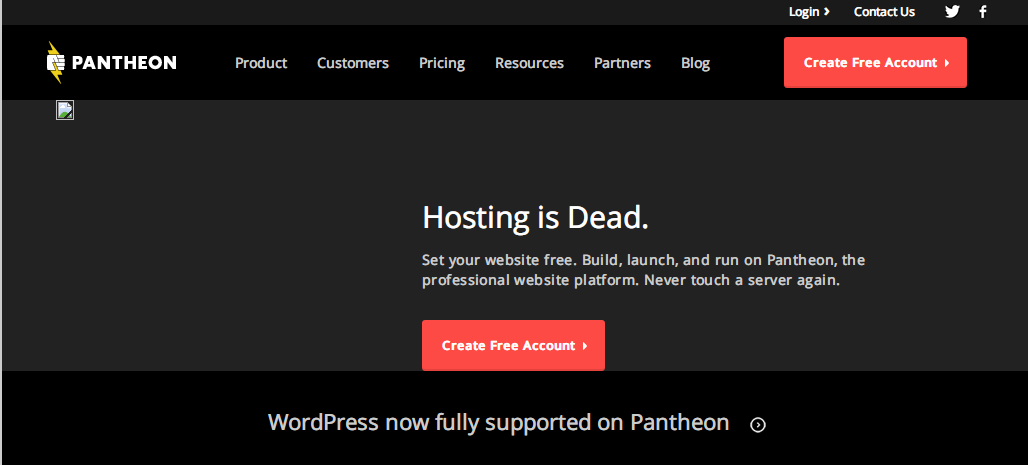Open the Contact Us link

coord(884,12)
